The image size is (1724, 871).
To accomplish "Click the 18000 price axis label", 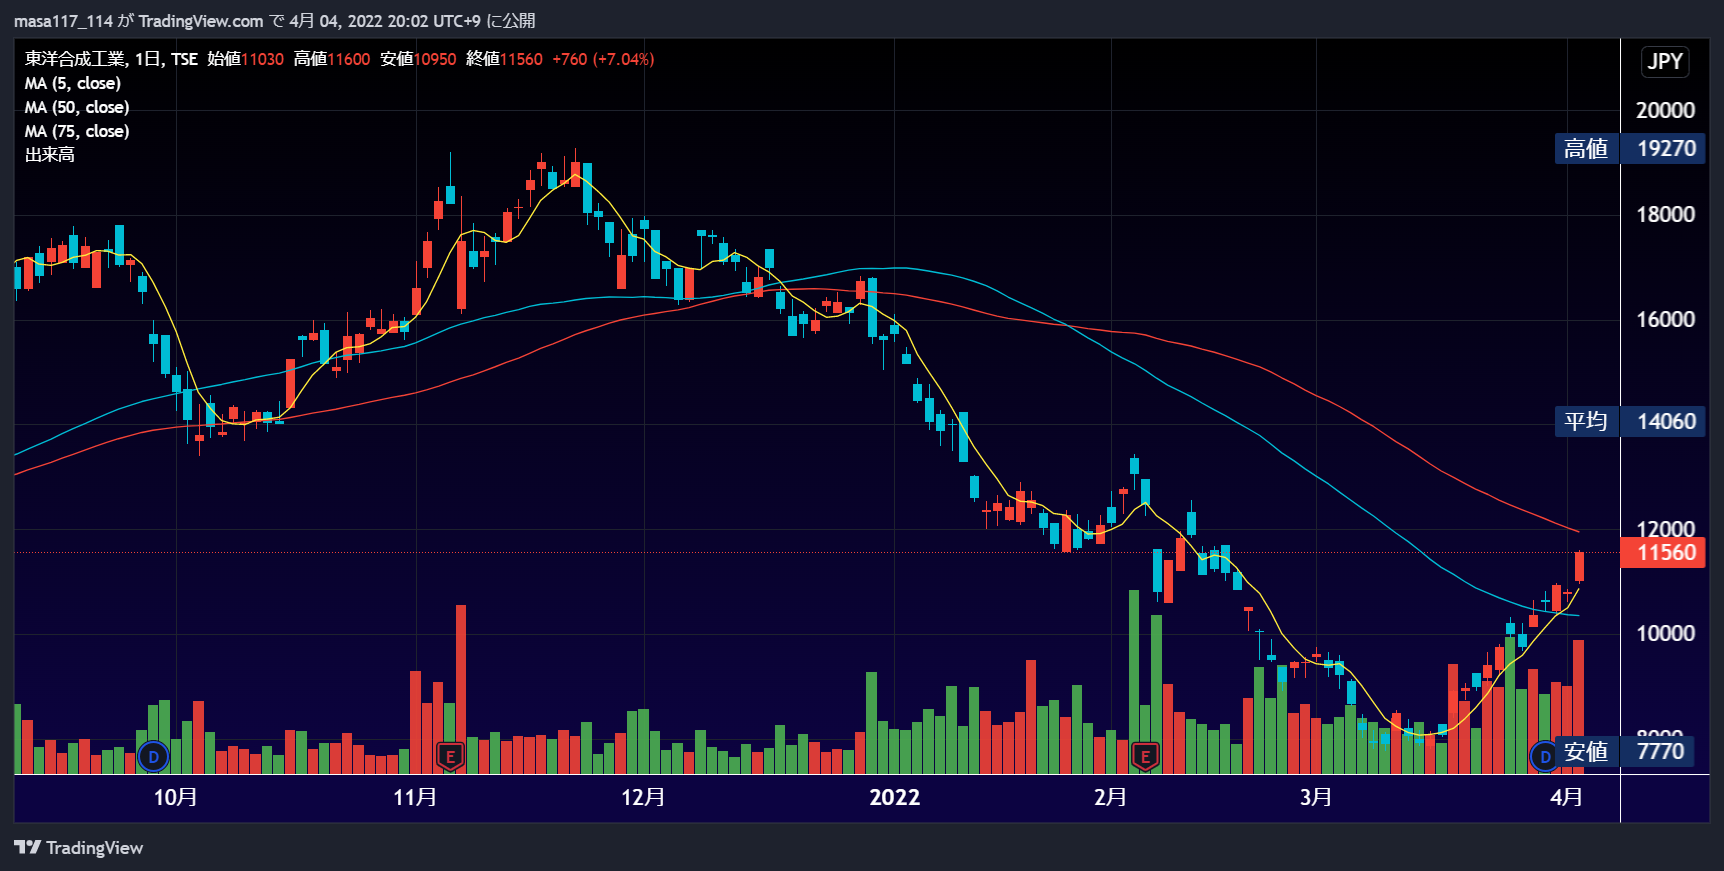I will (x=1665, y=214).
